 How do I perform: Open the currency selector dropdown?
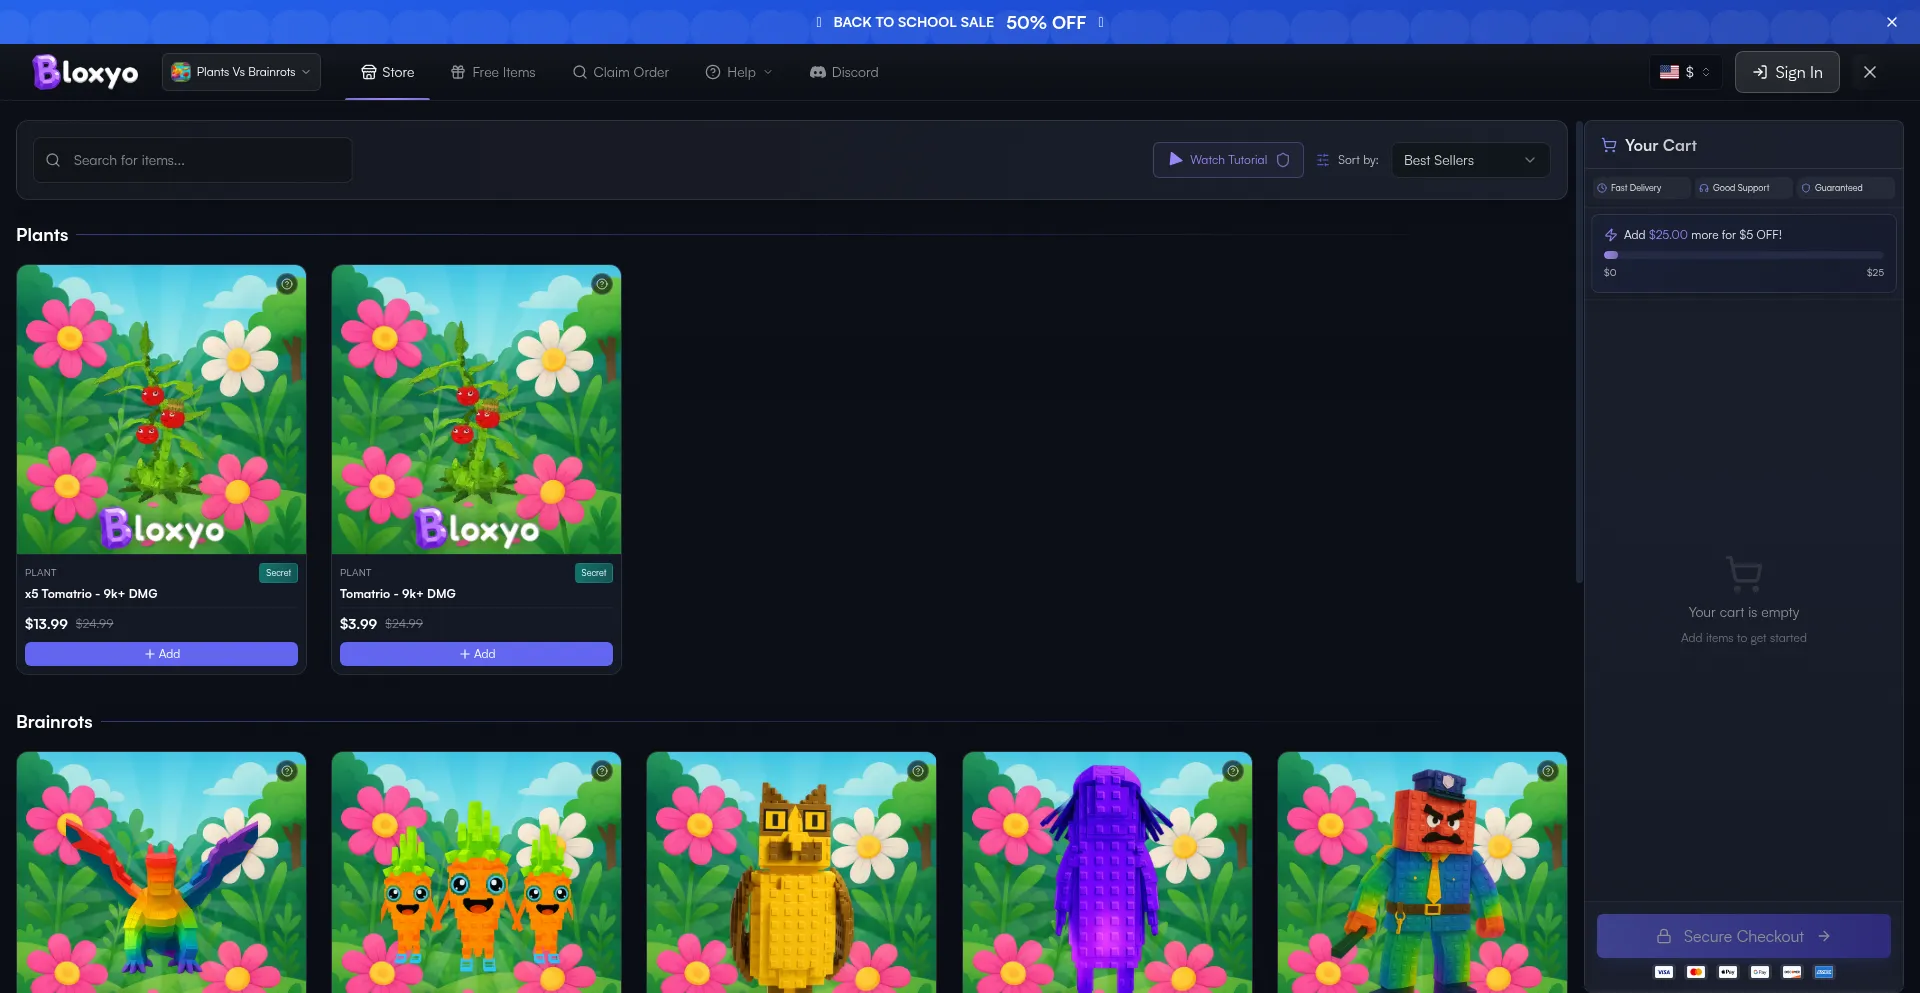[1685, 72]
